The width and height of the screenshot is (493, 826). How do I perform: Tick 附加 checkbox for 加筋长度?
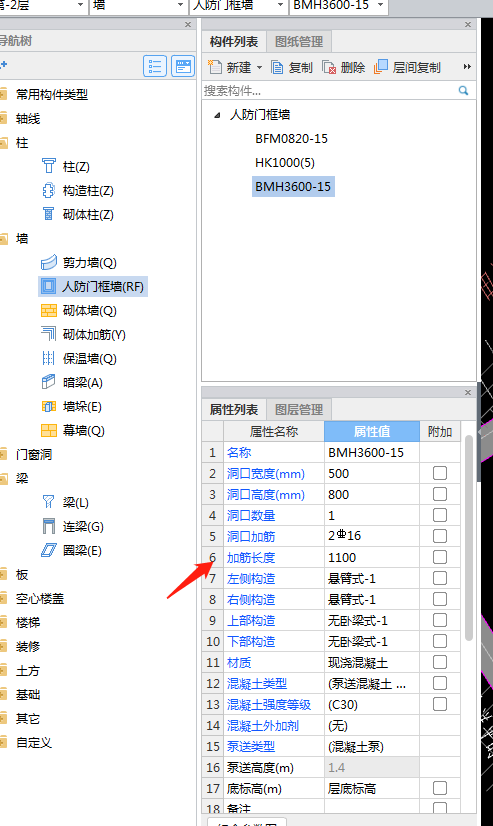click(x=440, y=557)
